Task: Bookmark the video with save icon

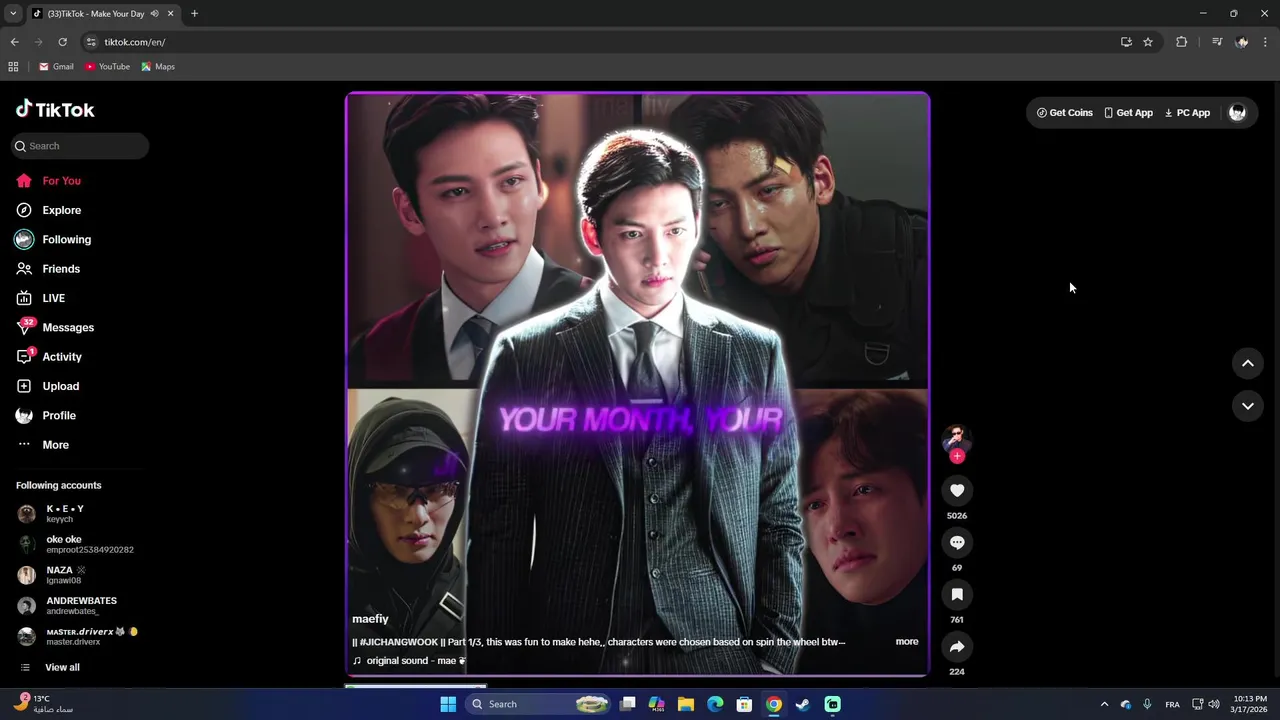Action: pyautogui.click(x=957, y=594)
